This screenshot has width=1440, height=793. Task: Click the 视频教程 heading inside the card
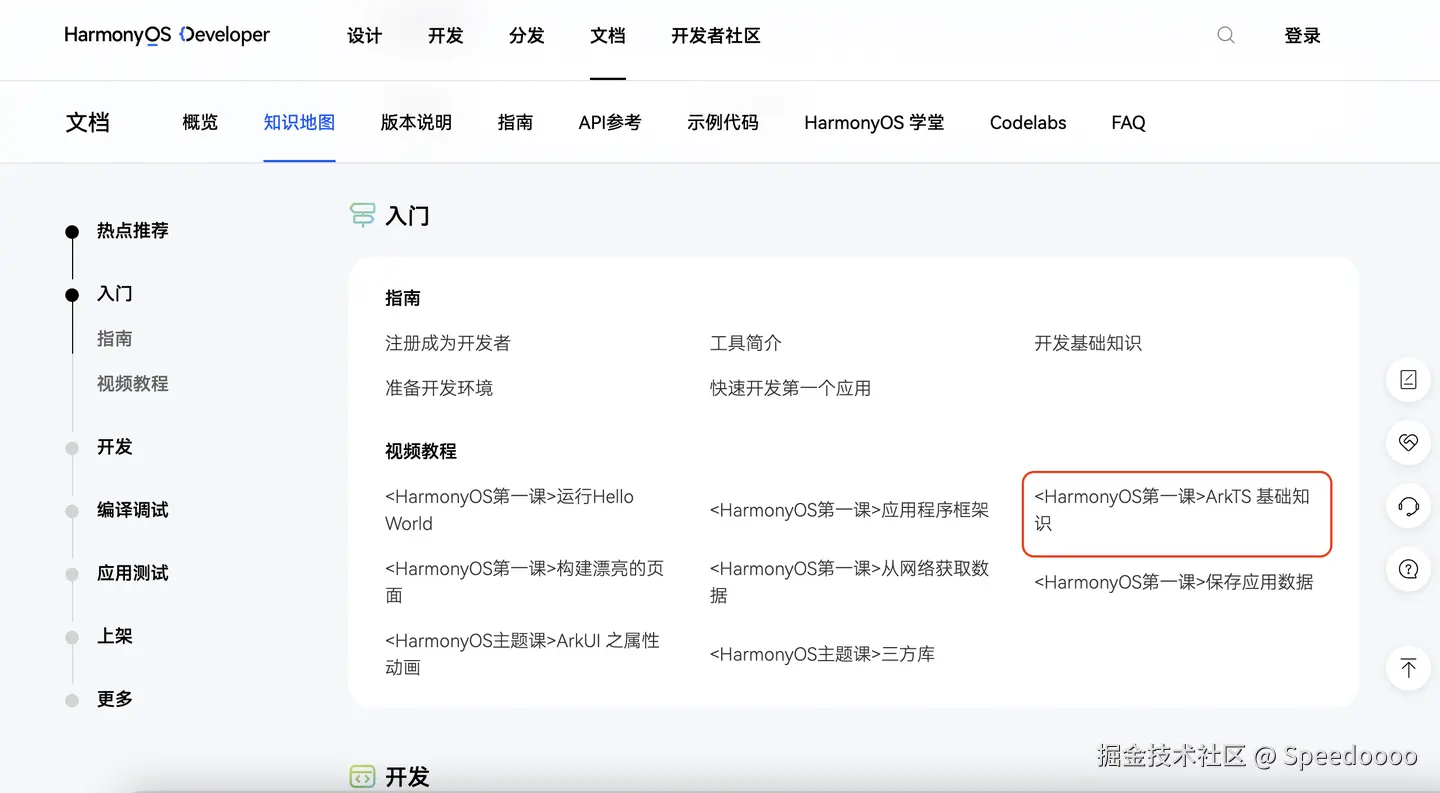[421, 451]
